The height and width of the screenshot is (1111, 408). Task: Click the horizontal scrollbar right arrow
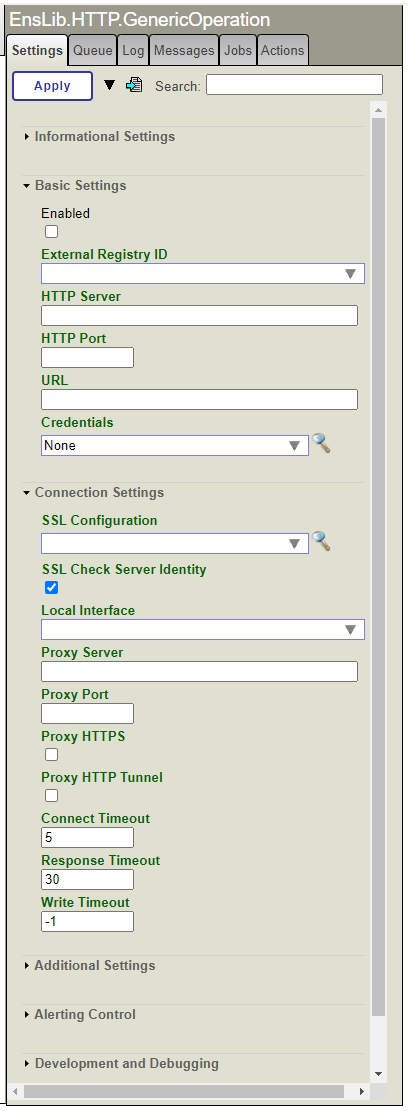362,1091
